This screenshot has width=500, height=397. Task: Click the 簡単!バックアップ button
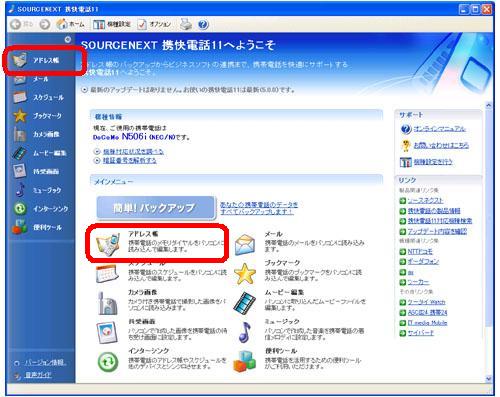pos(156,208)
